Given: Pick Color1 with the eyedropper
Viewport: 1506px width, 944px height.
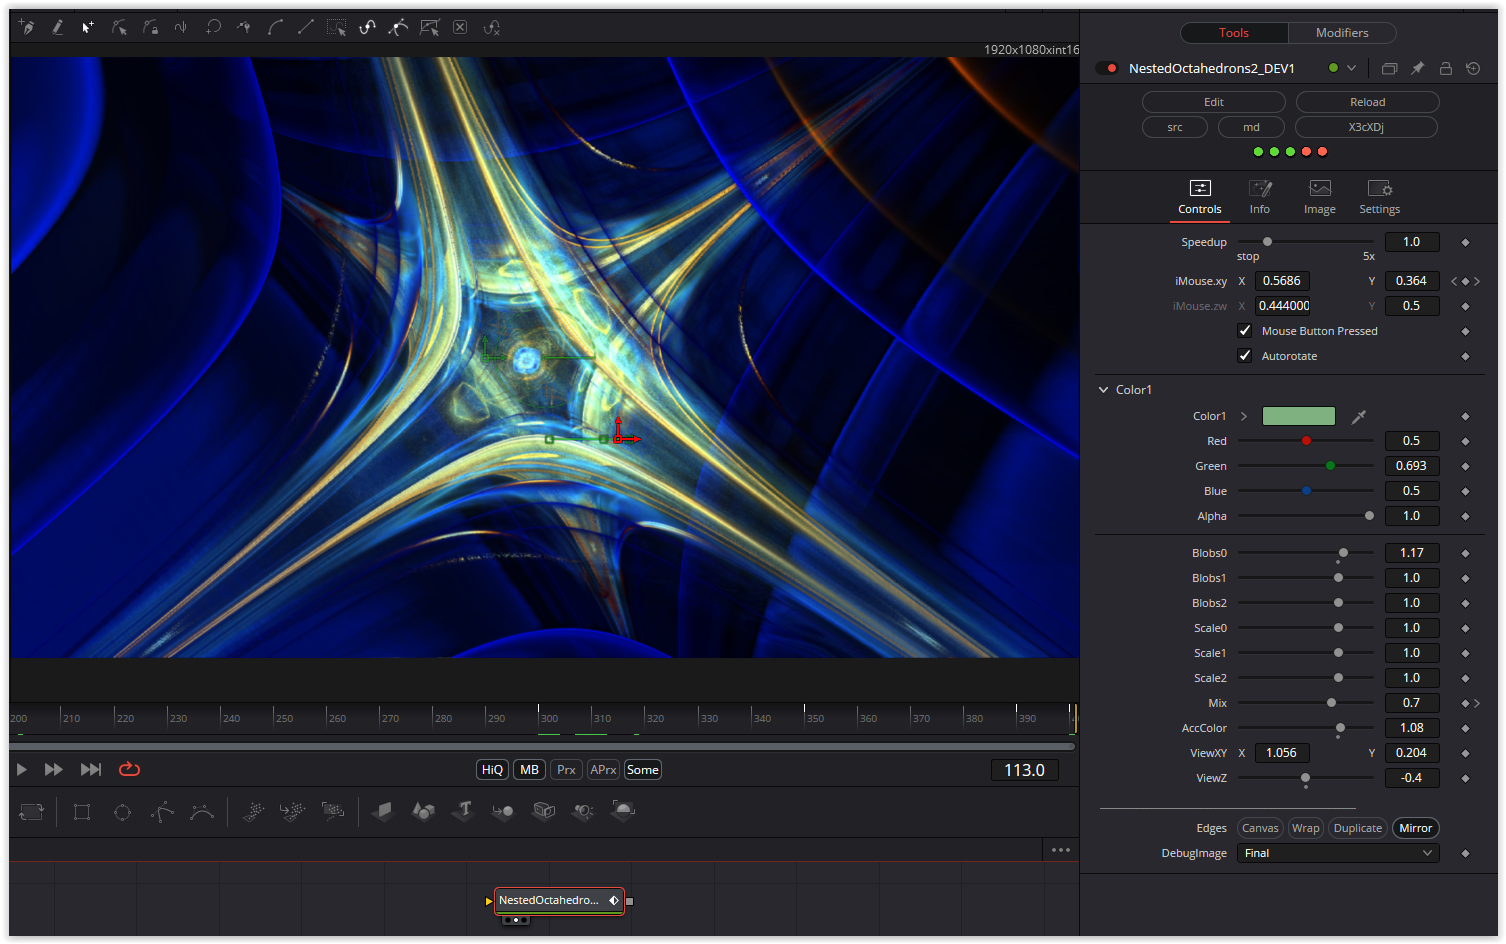Looking at the screenshot, I should [1359, 416].
